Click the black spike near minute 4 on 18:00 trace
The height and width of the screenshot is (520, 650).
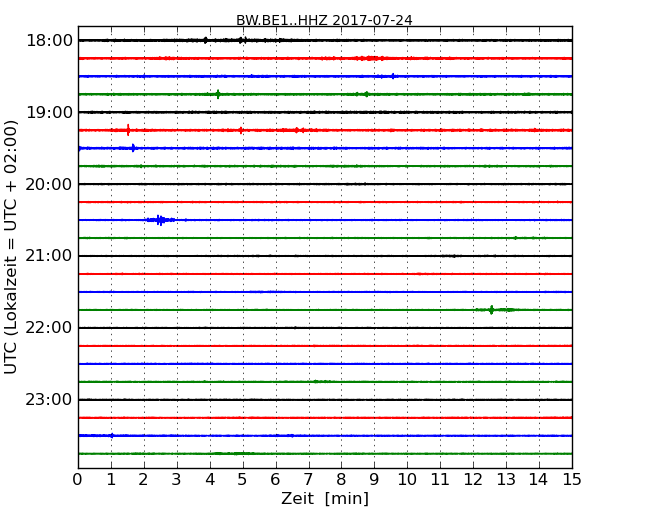(206, 40)
